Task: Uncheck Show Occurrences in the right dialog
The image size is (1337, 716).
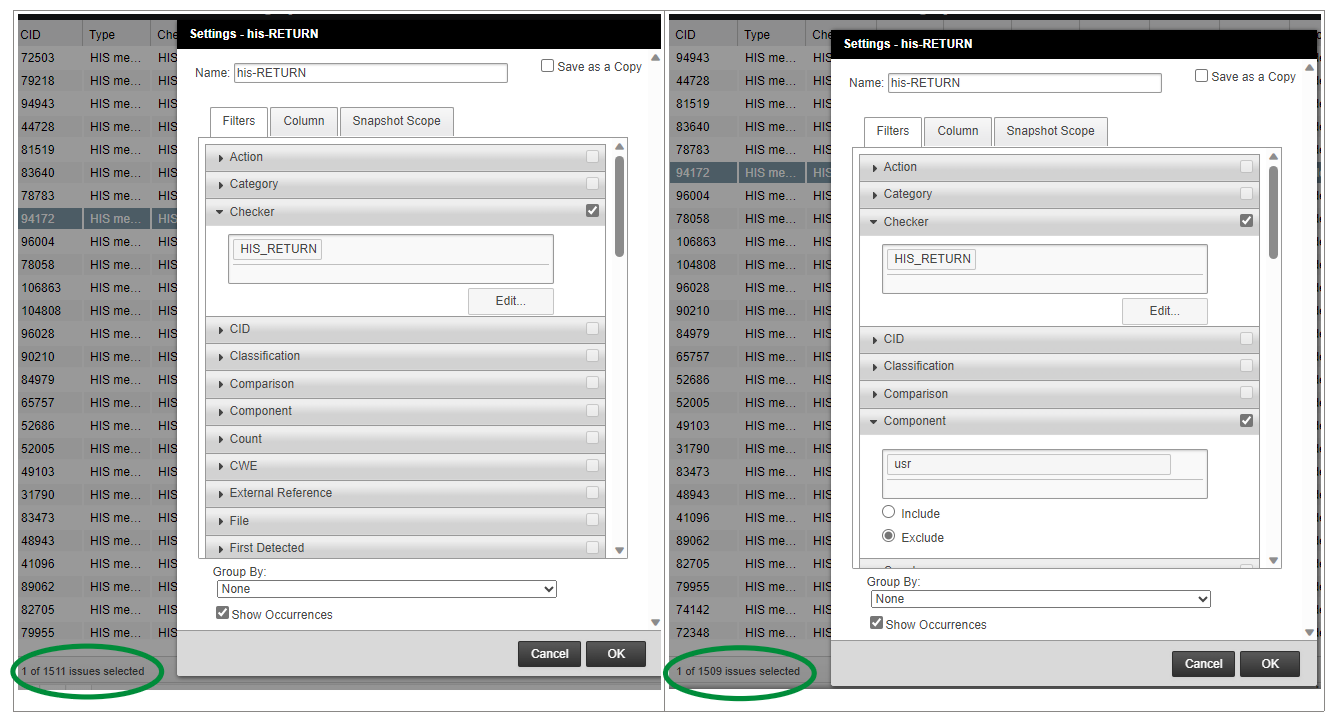Action: click(x=877, y=623)
